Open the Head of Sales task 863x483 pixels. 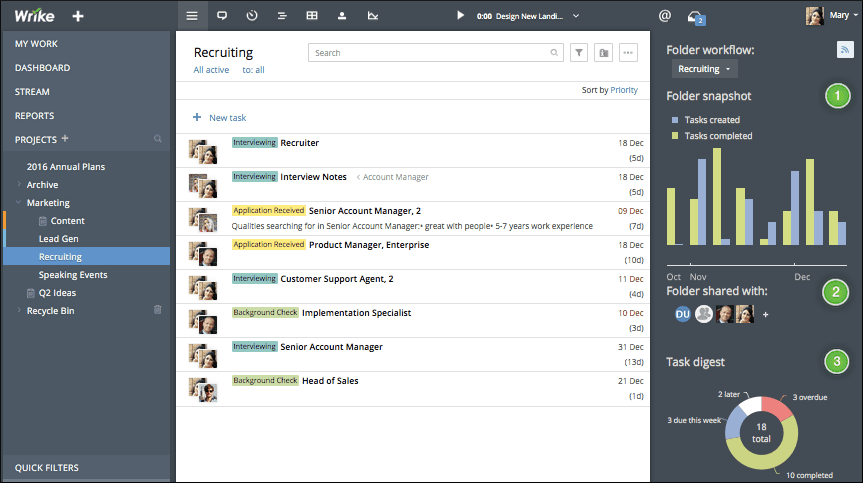point(330,381)
